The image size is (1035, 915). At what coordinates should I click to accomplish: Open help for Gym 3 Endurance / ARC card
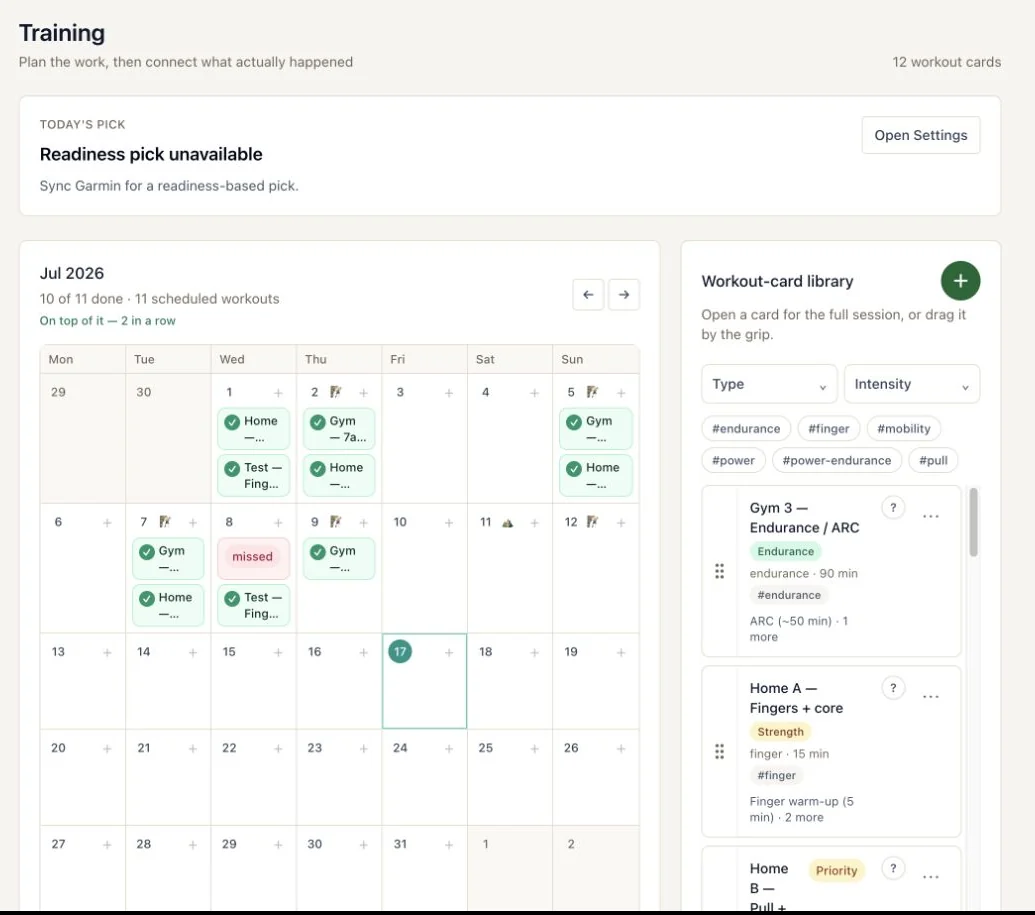[x=892, y=508]
